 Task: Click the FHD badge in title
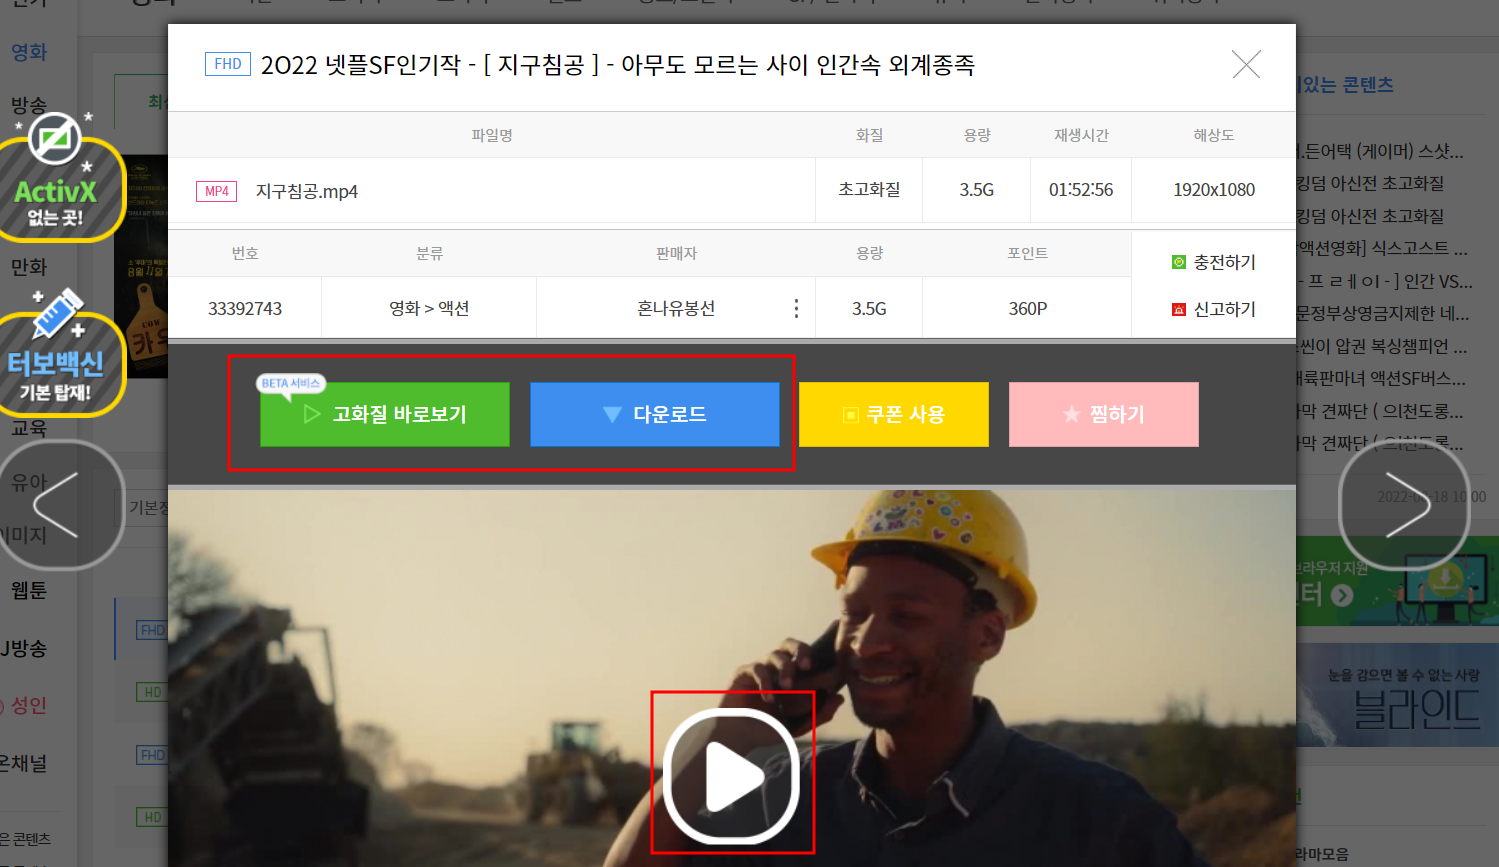click(x=228, y=64)
